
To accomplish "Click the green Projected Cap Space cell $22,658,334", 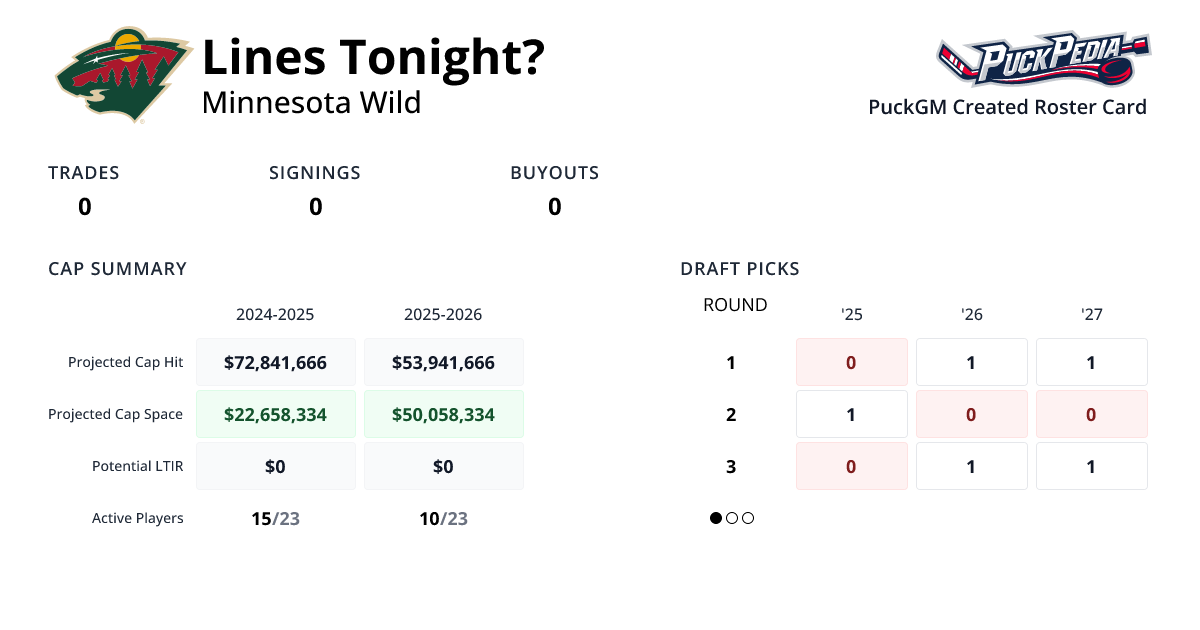I will [x=276, y=413].
